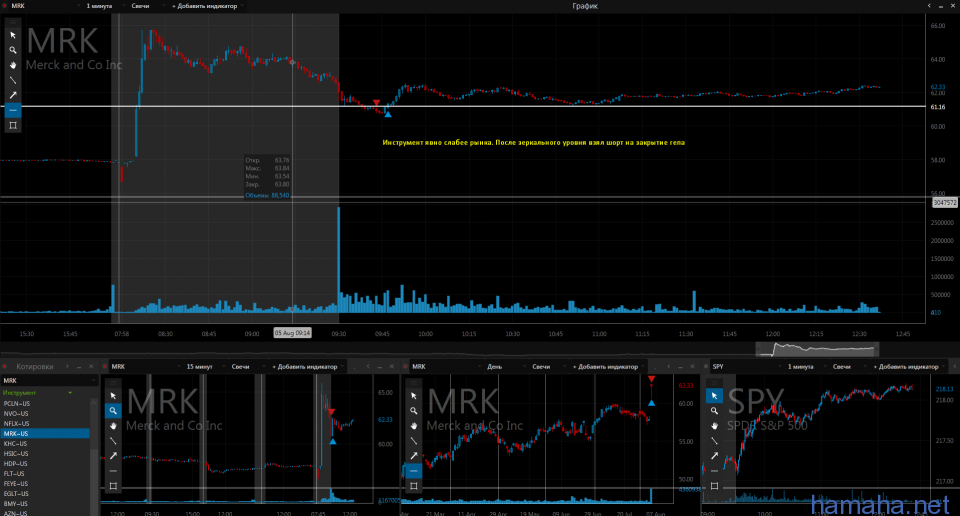This screenshot has width=960, height=516.
Task: Select zoom tool in daily MRK chart
Action: pos(414,411)
